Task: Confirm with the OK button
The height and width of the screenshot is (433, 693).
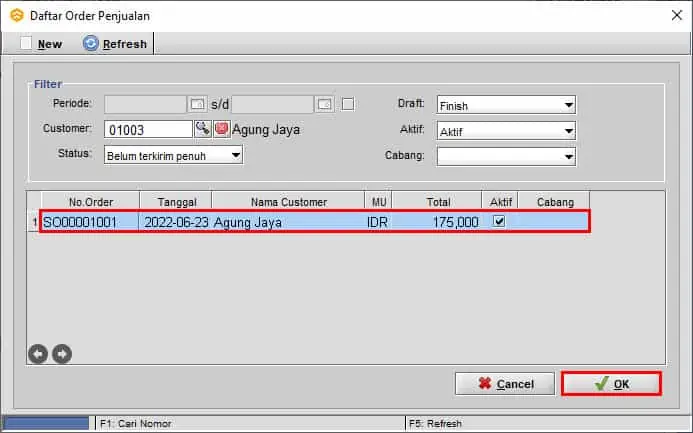Action: (x=612, y=384)
